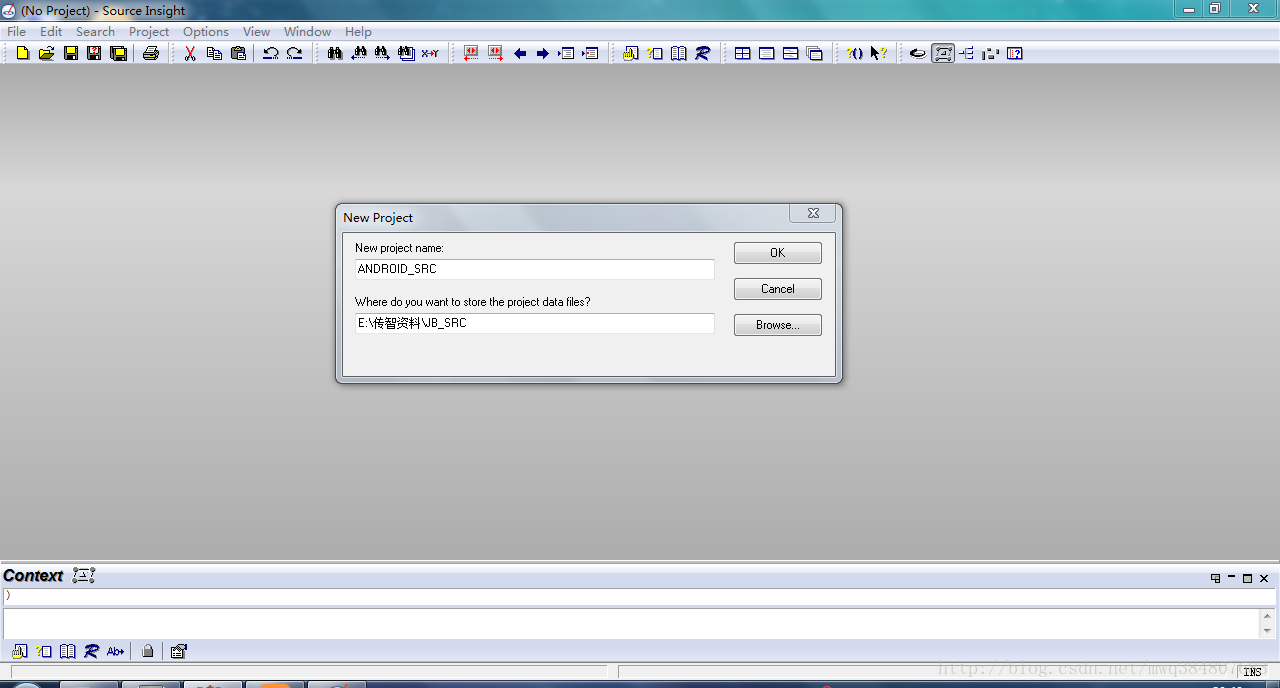Close the Context panel
Screen dimensions: 1280x688
[1264, 578]
